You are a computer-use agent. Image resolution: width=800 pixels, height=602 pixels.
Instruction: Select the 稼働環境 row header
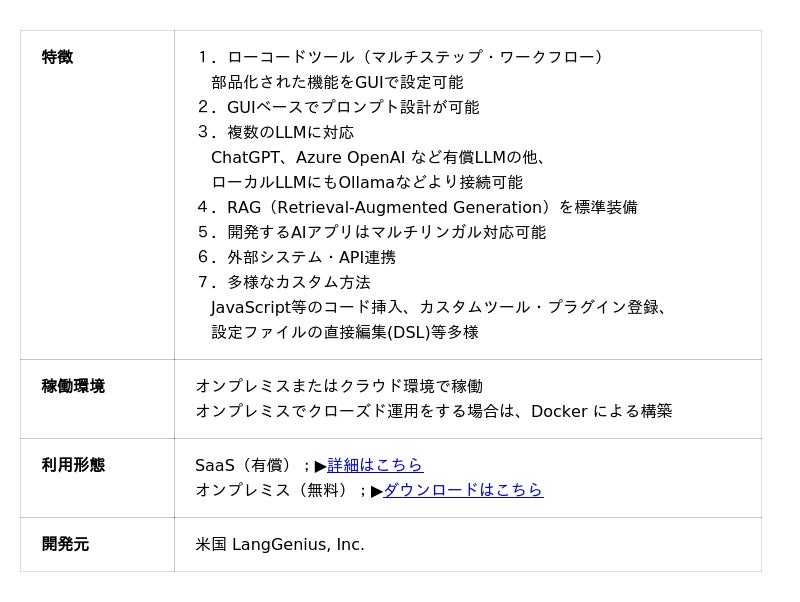click(73, 386)
